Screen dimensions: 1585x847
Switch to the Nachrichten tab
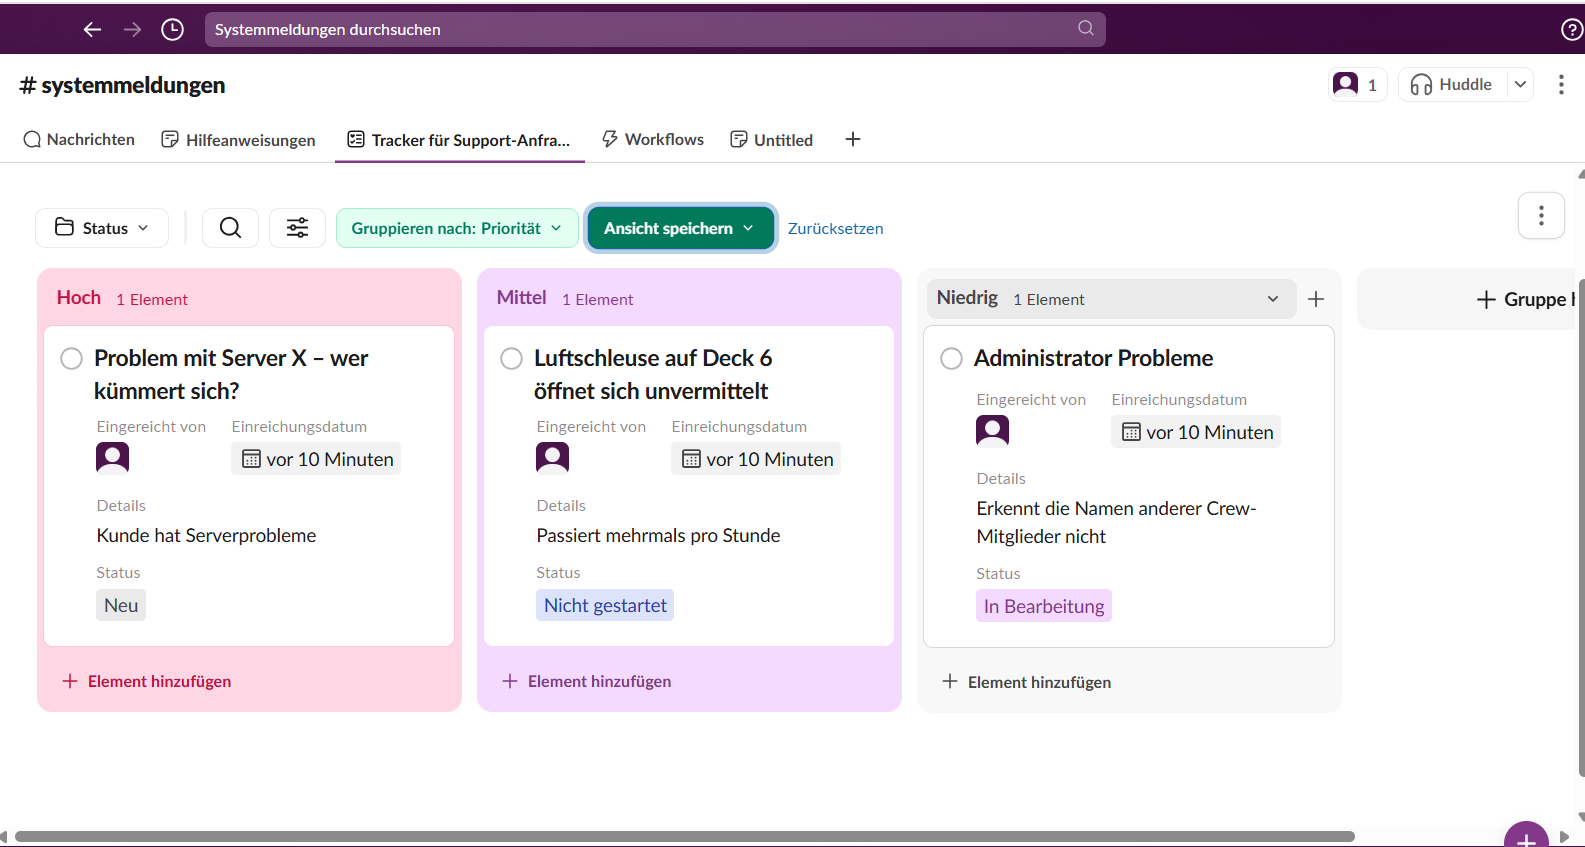79,140
